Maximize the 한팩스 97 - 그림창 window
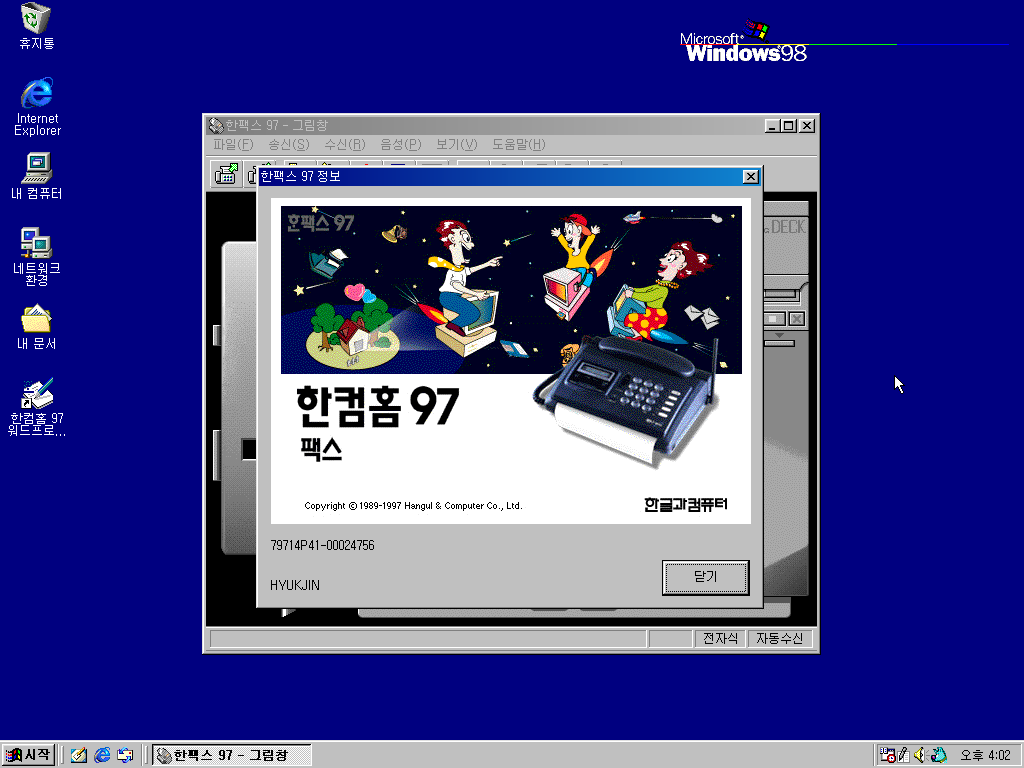Screen dimensions: 1024x768 789,125
